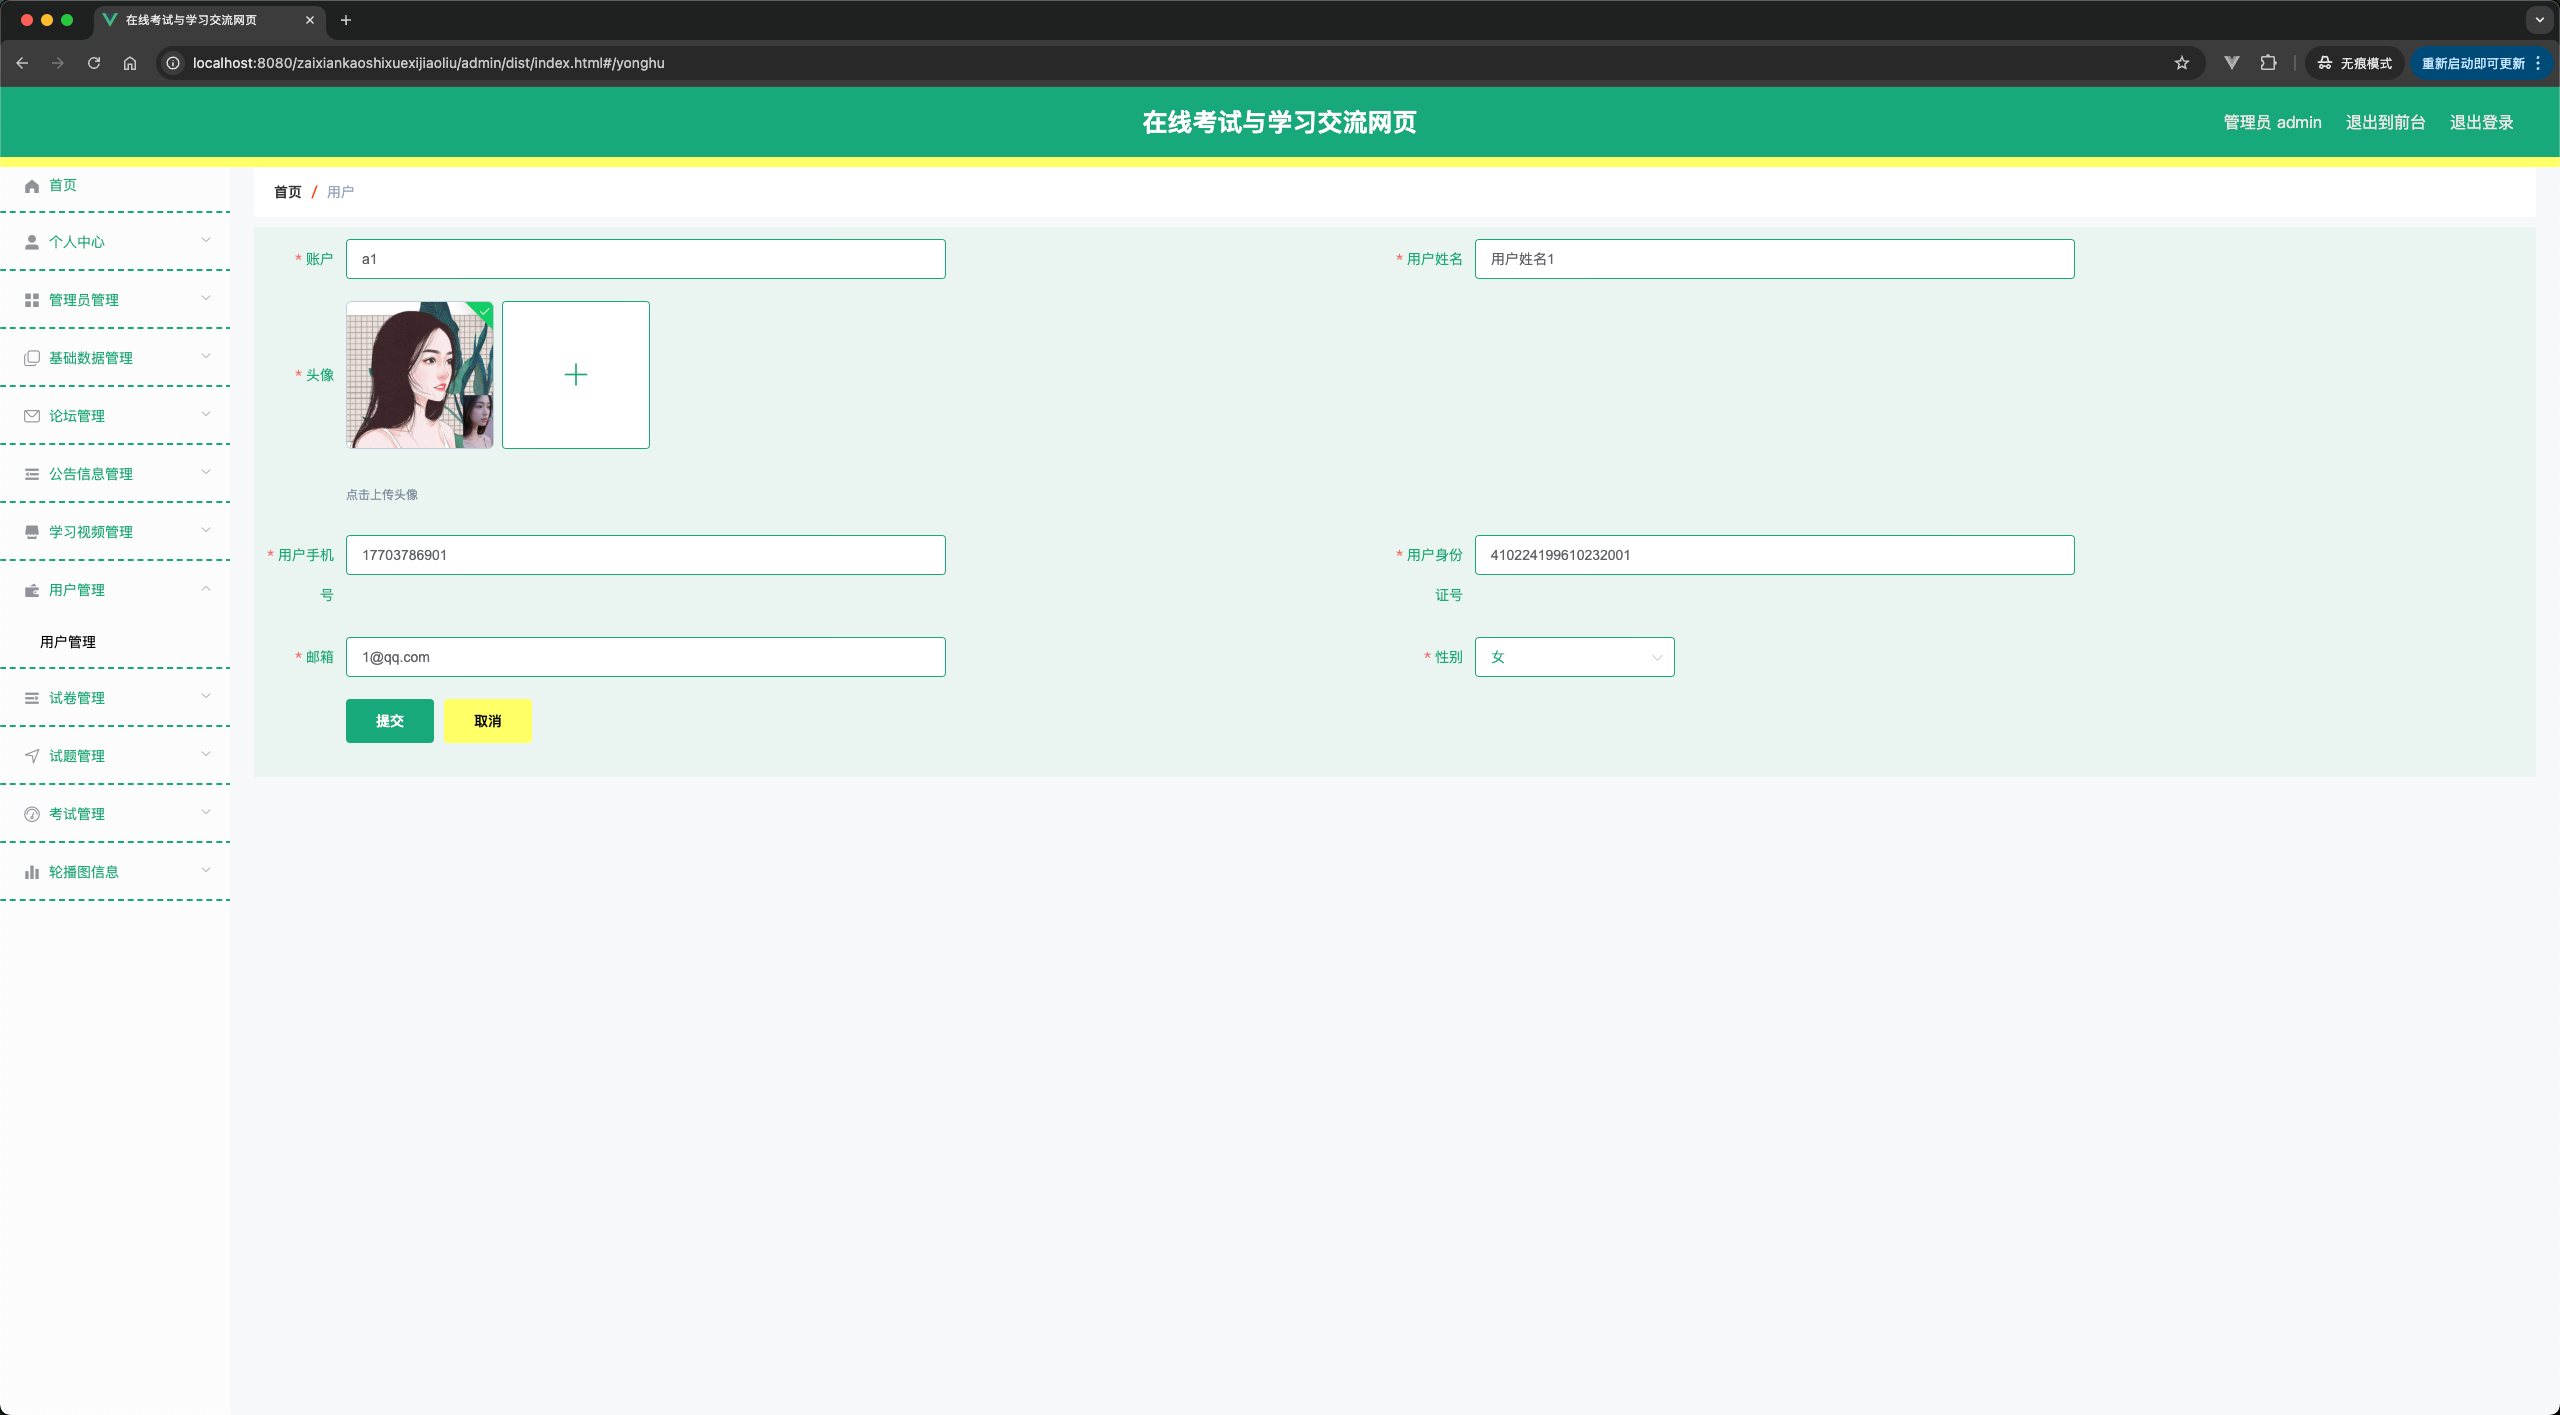Screen dimensions: 2560x1415
Task: Click 退出登录 in header
Action: tap(2481, 123)
